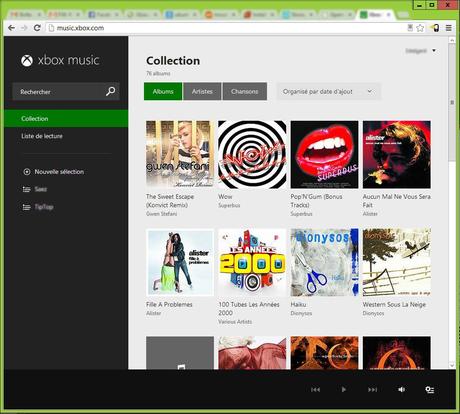Bookmark the page with the star icon

[420, 28]
